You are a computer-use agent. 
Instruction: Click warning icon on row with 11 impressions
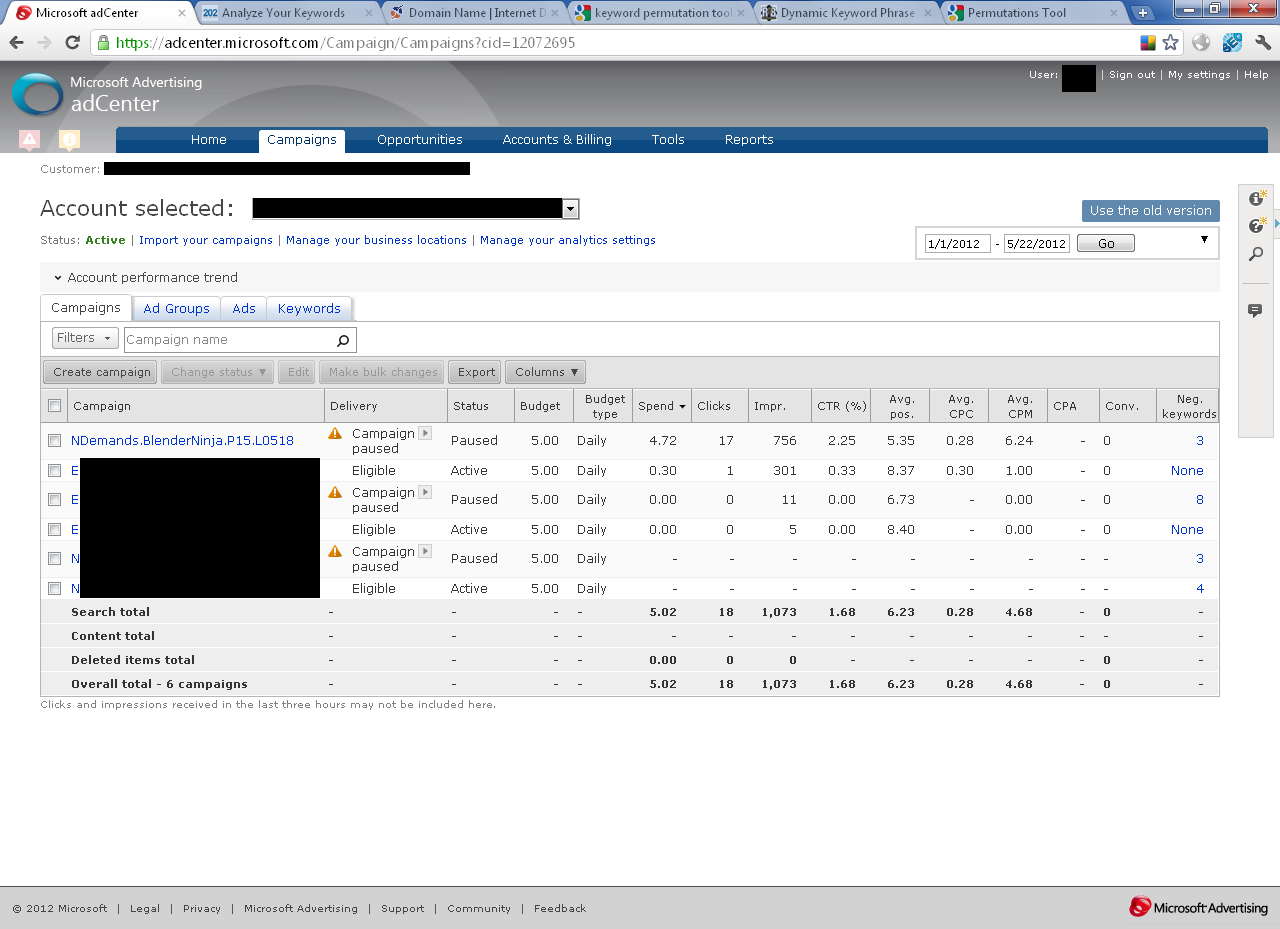[x=335, y=492]
